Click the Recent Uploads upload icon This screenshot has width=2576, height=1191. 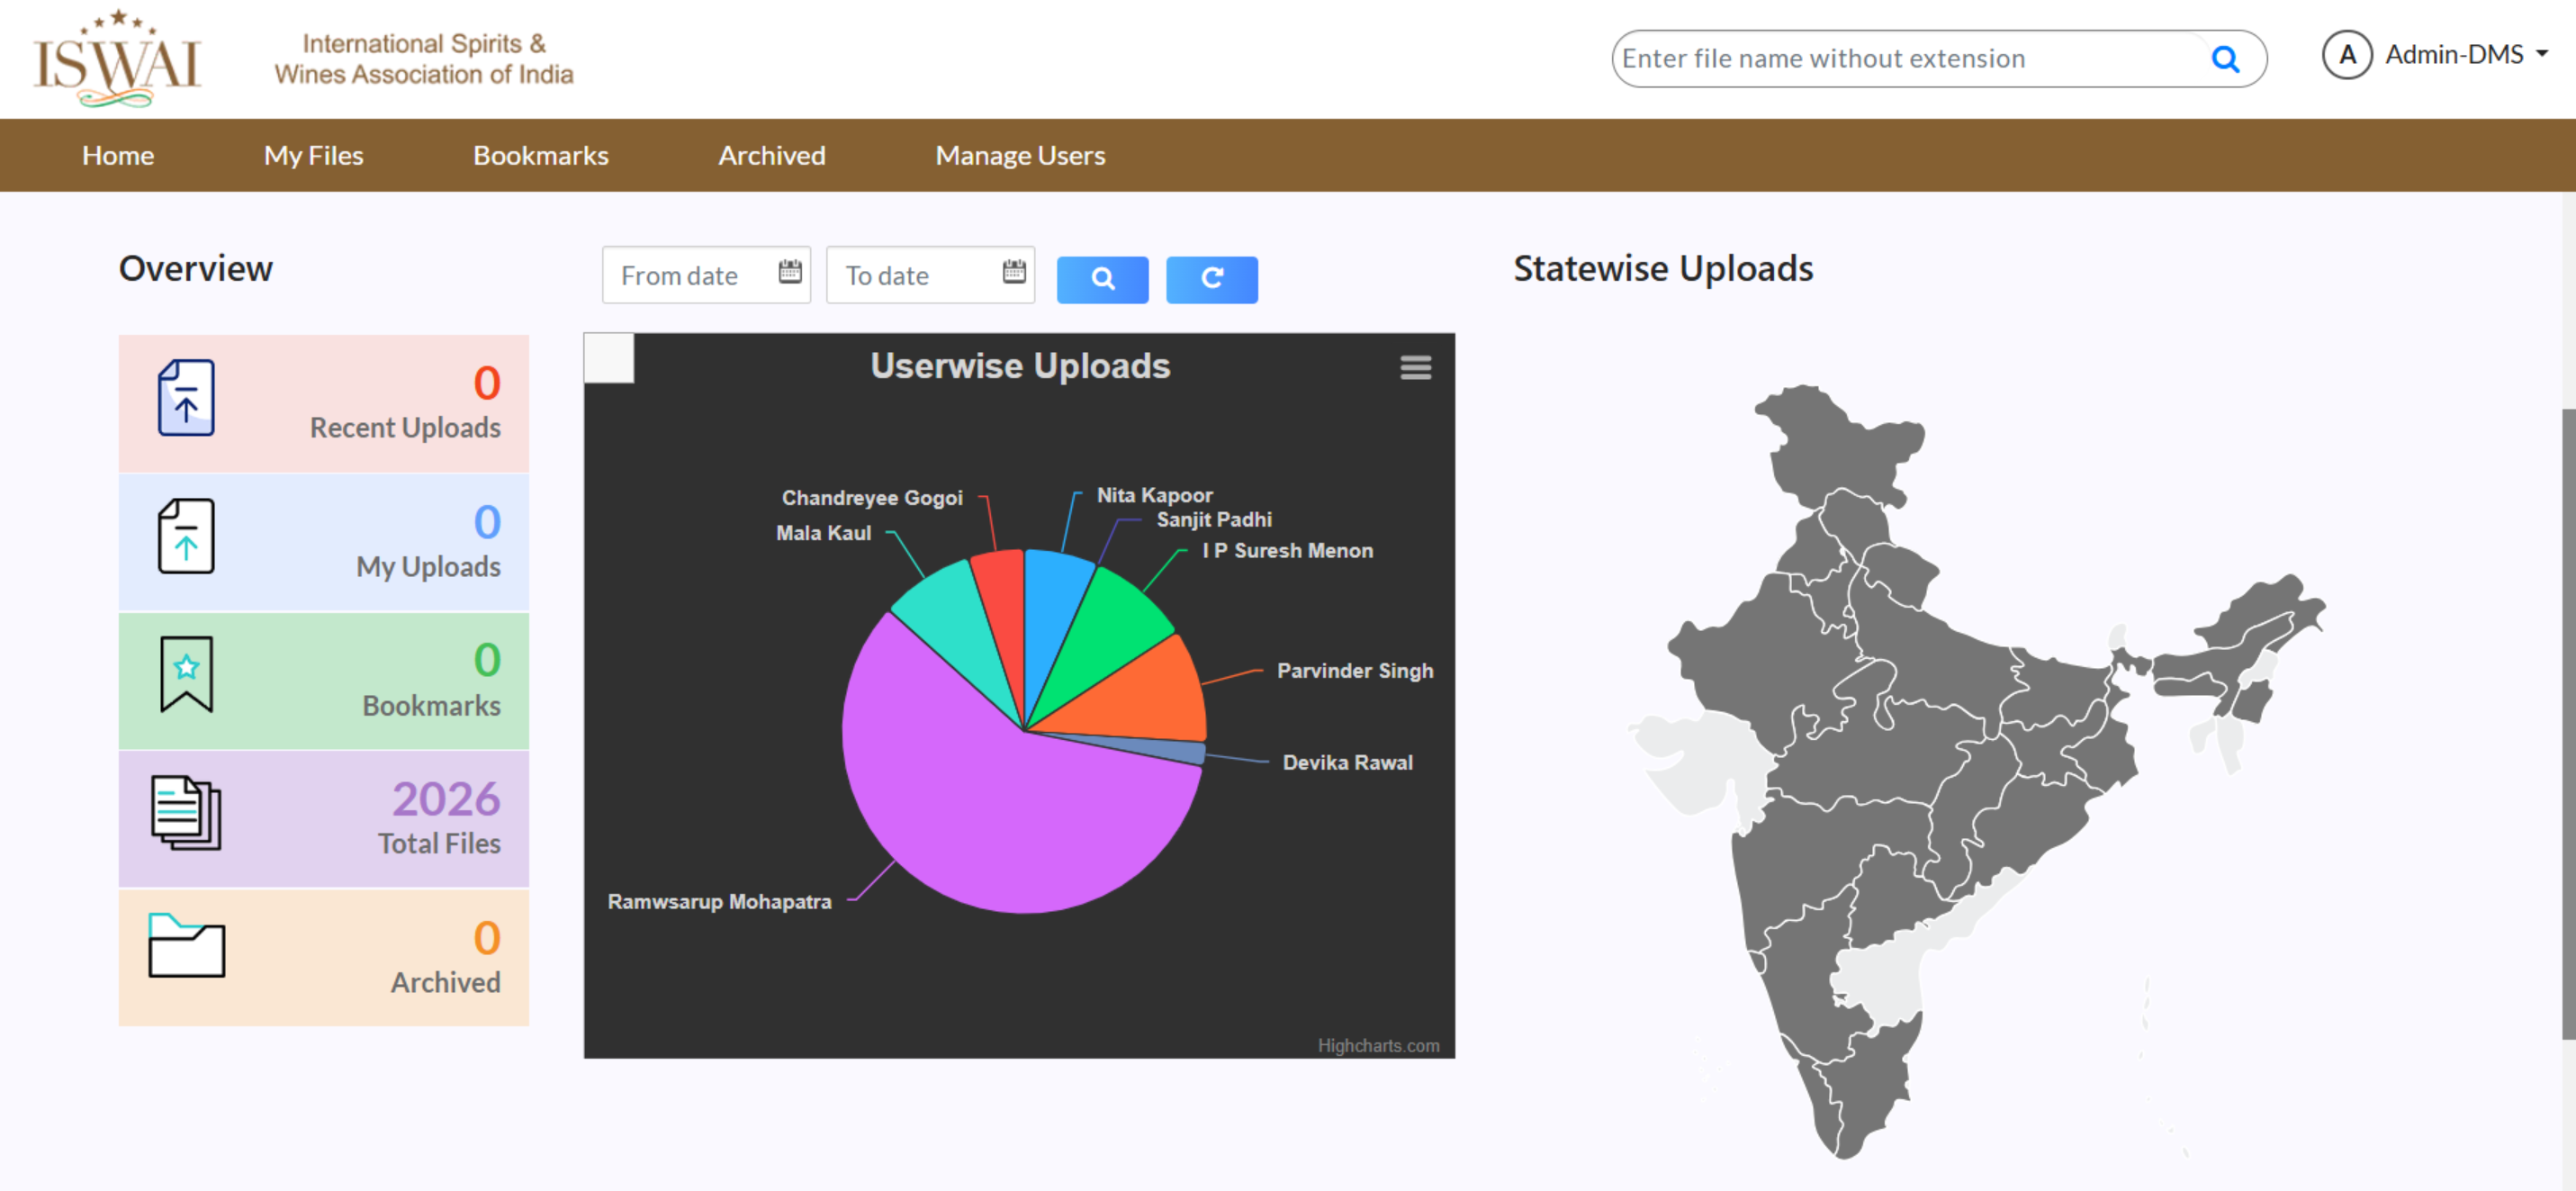pos(186,397)
